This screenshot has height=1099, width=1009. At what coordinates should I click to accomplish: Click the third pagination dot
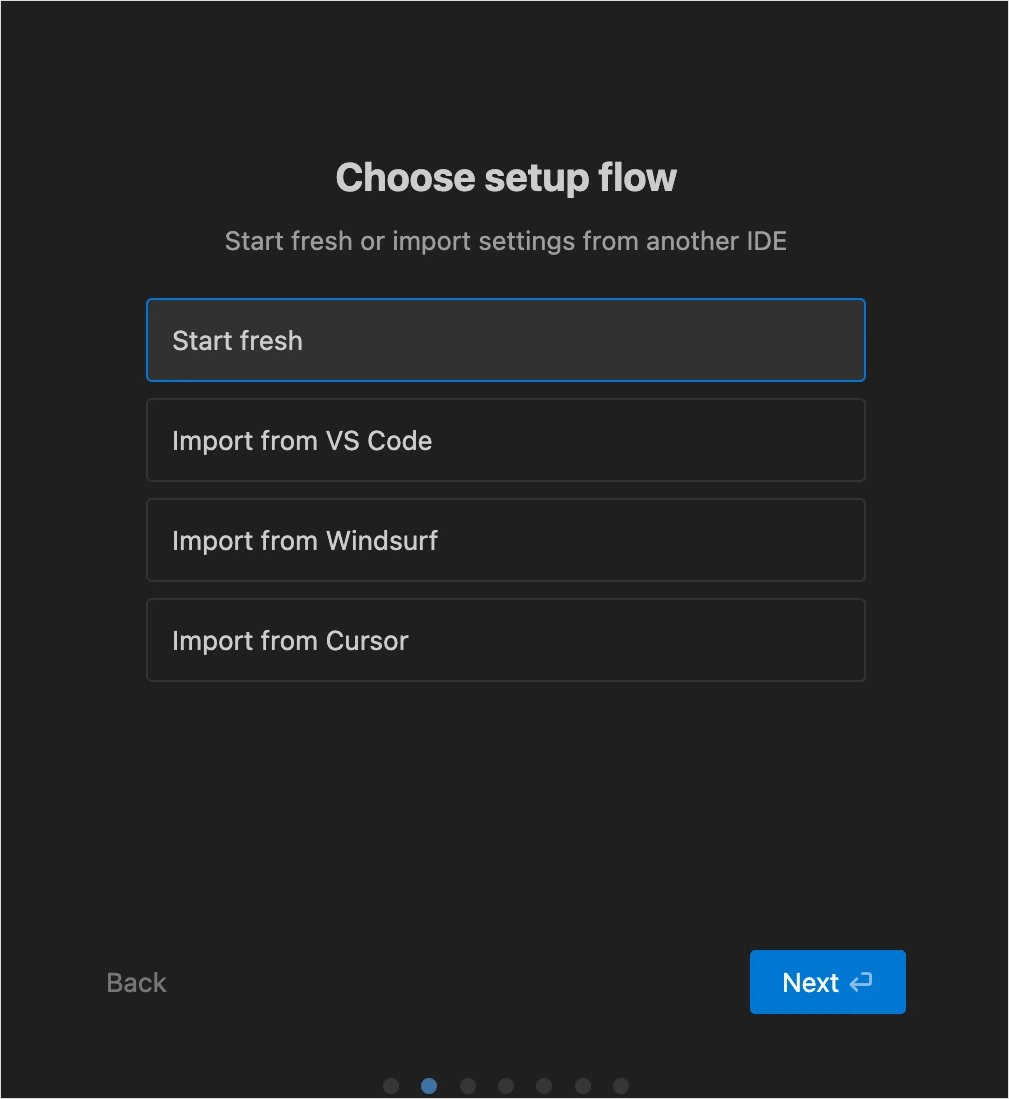tap(467, 1085)
